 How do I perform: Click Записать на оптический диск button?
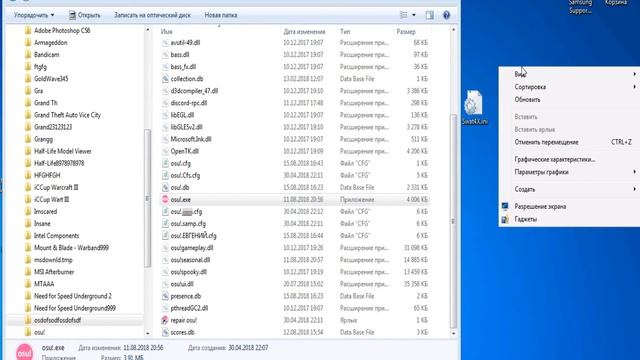click(152, 15)
